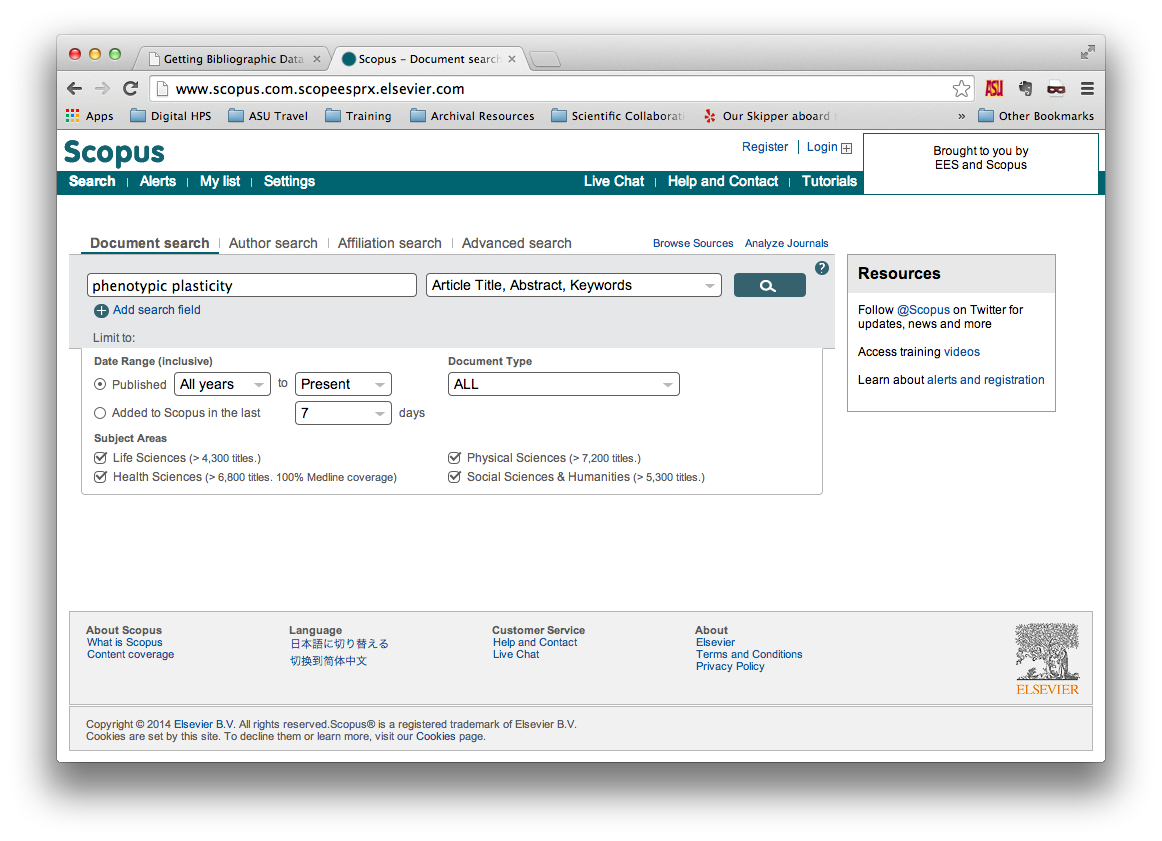Image resolution: width=1162 pixels, height=841 pixels.
Task: Click the browser forward arrow
Action: (102, 89)
